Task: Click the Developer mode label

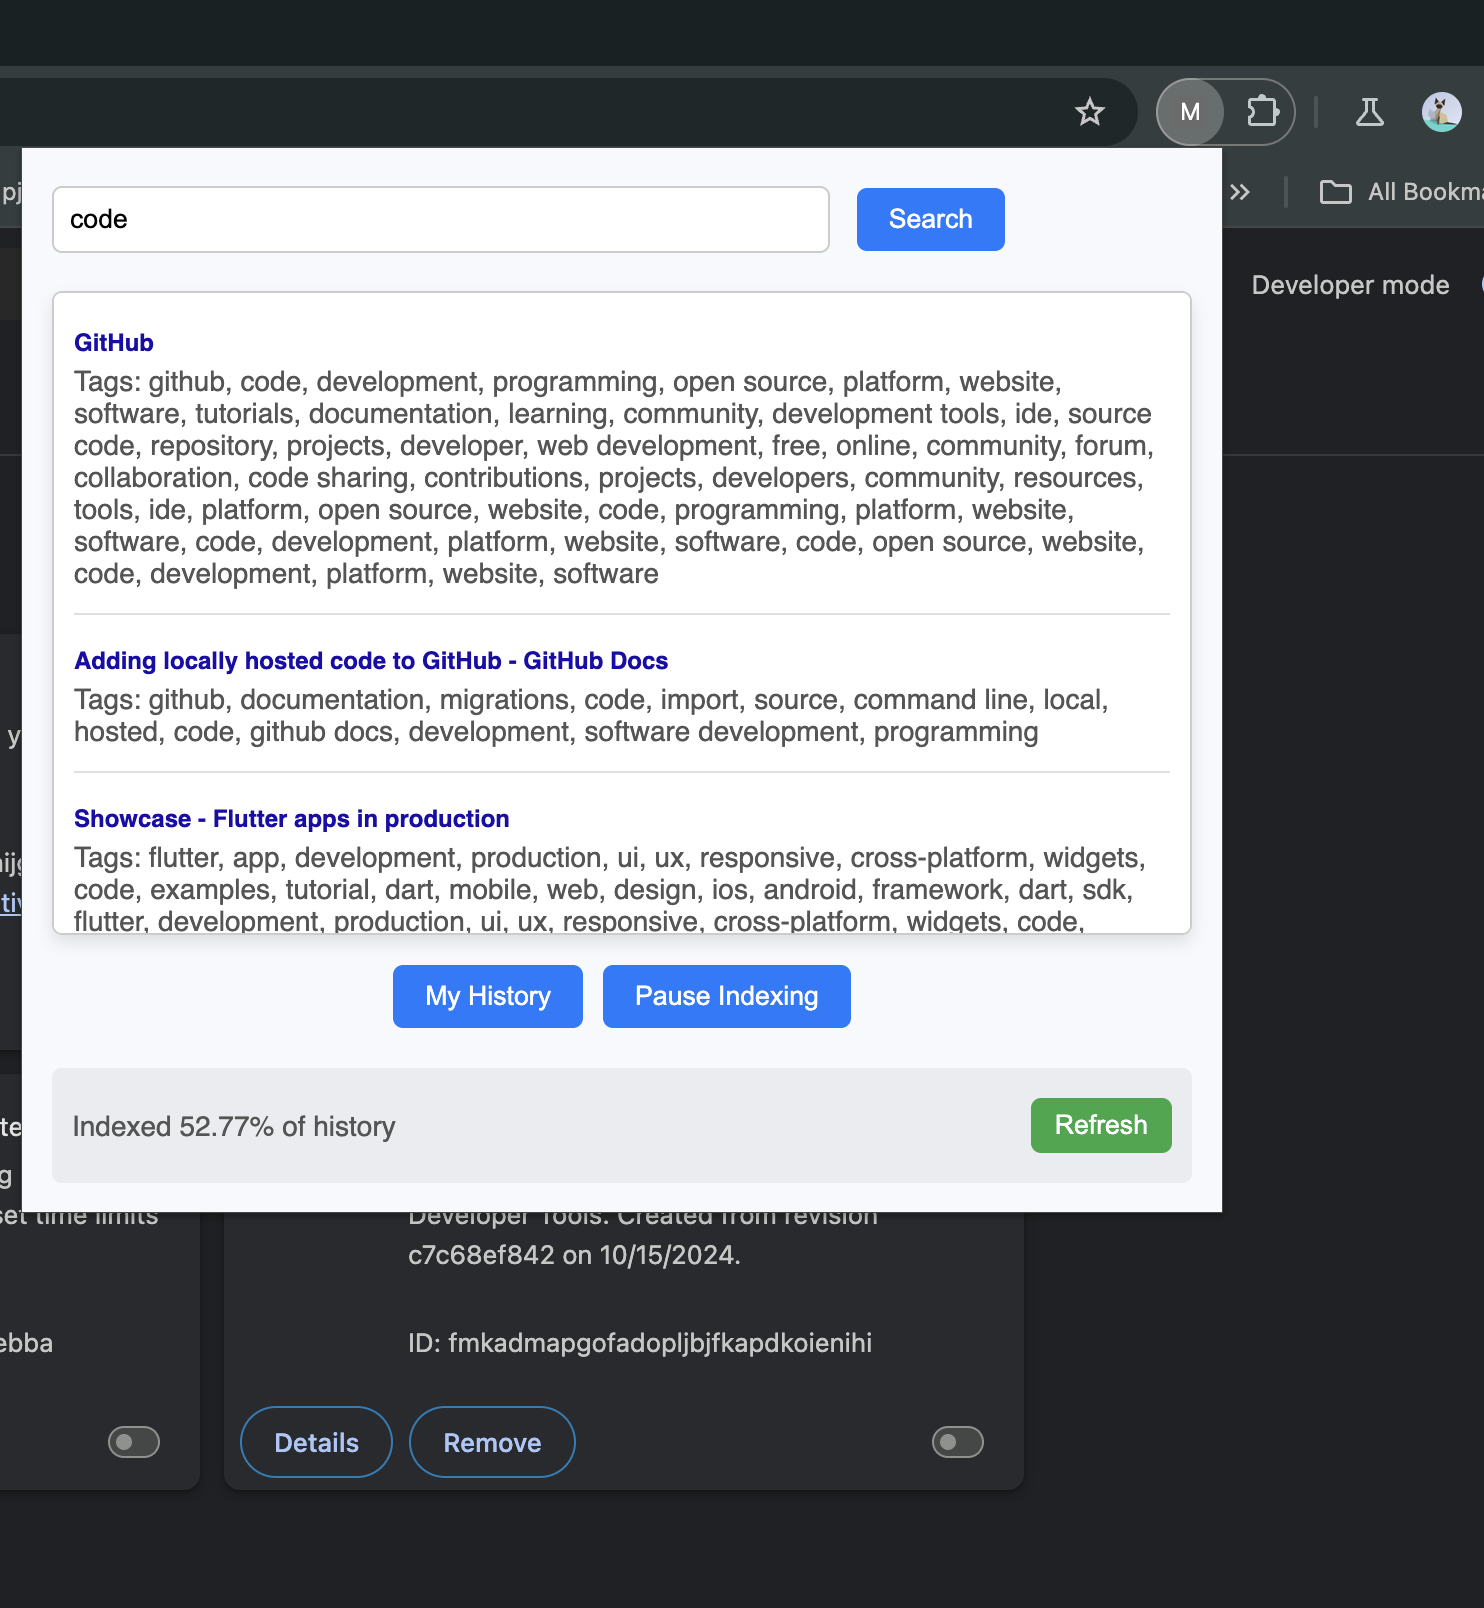Action: tap(1350, 285)
